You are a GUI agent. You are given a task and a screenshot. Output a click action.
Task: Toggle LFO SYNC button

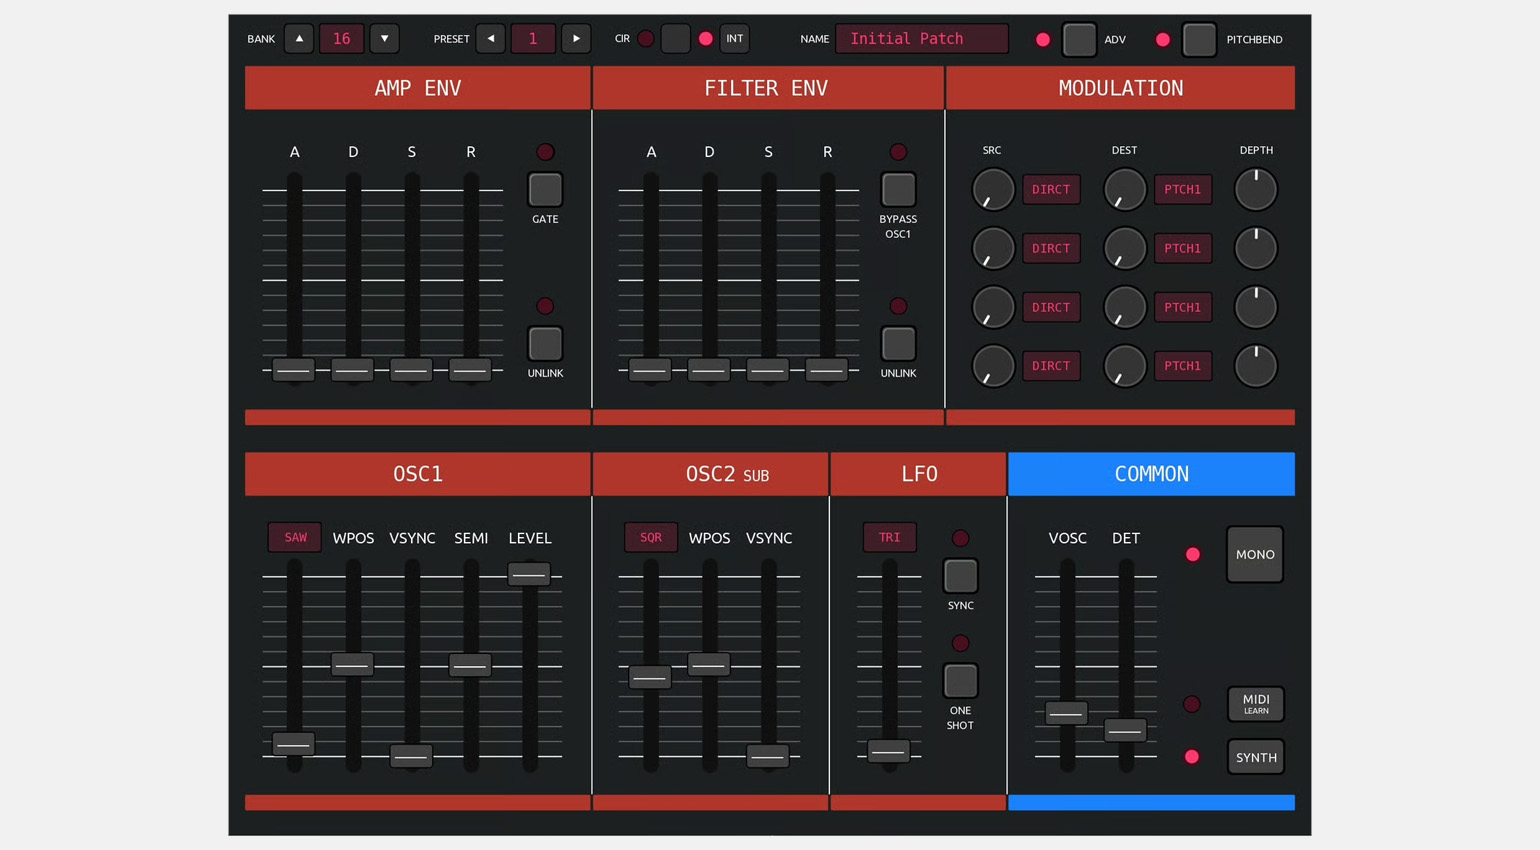pyautogui.click(x=960, y=576)
